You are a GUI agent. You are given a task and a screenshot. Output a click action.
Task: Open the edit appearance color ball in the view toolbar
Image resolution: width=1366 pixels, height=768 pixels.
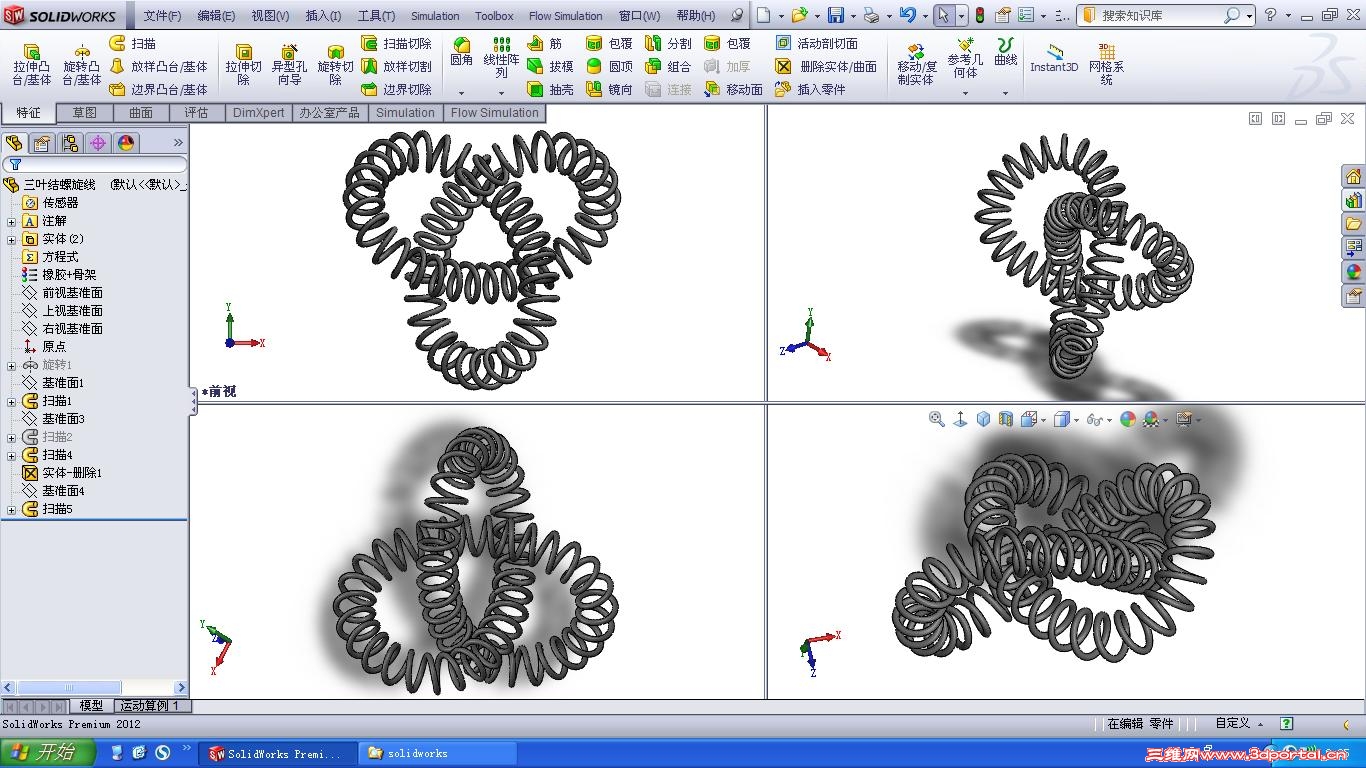coord(1128,420)
